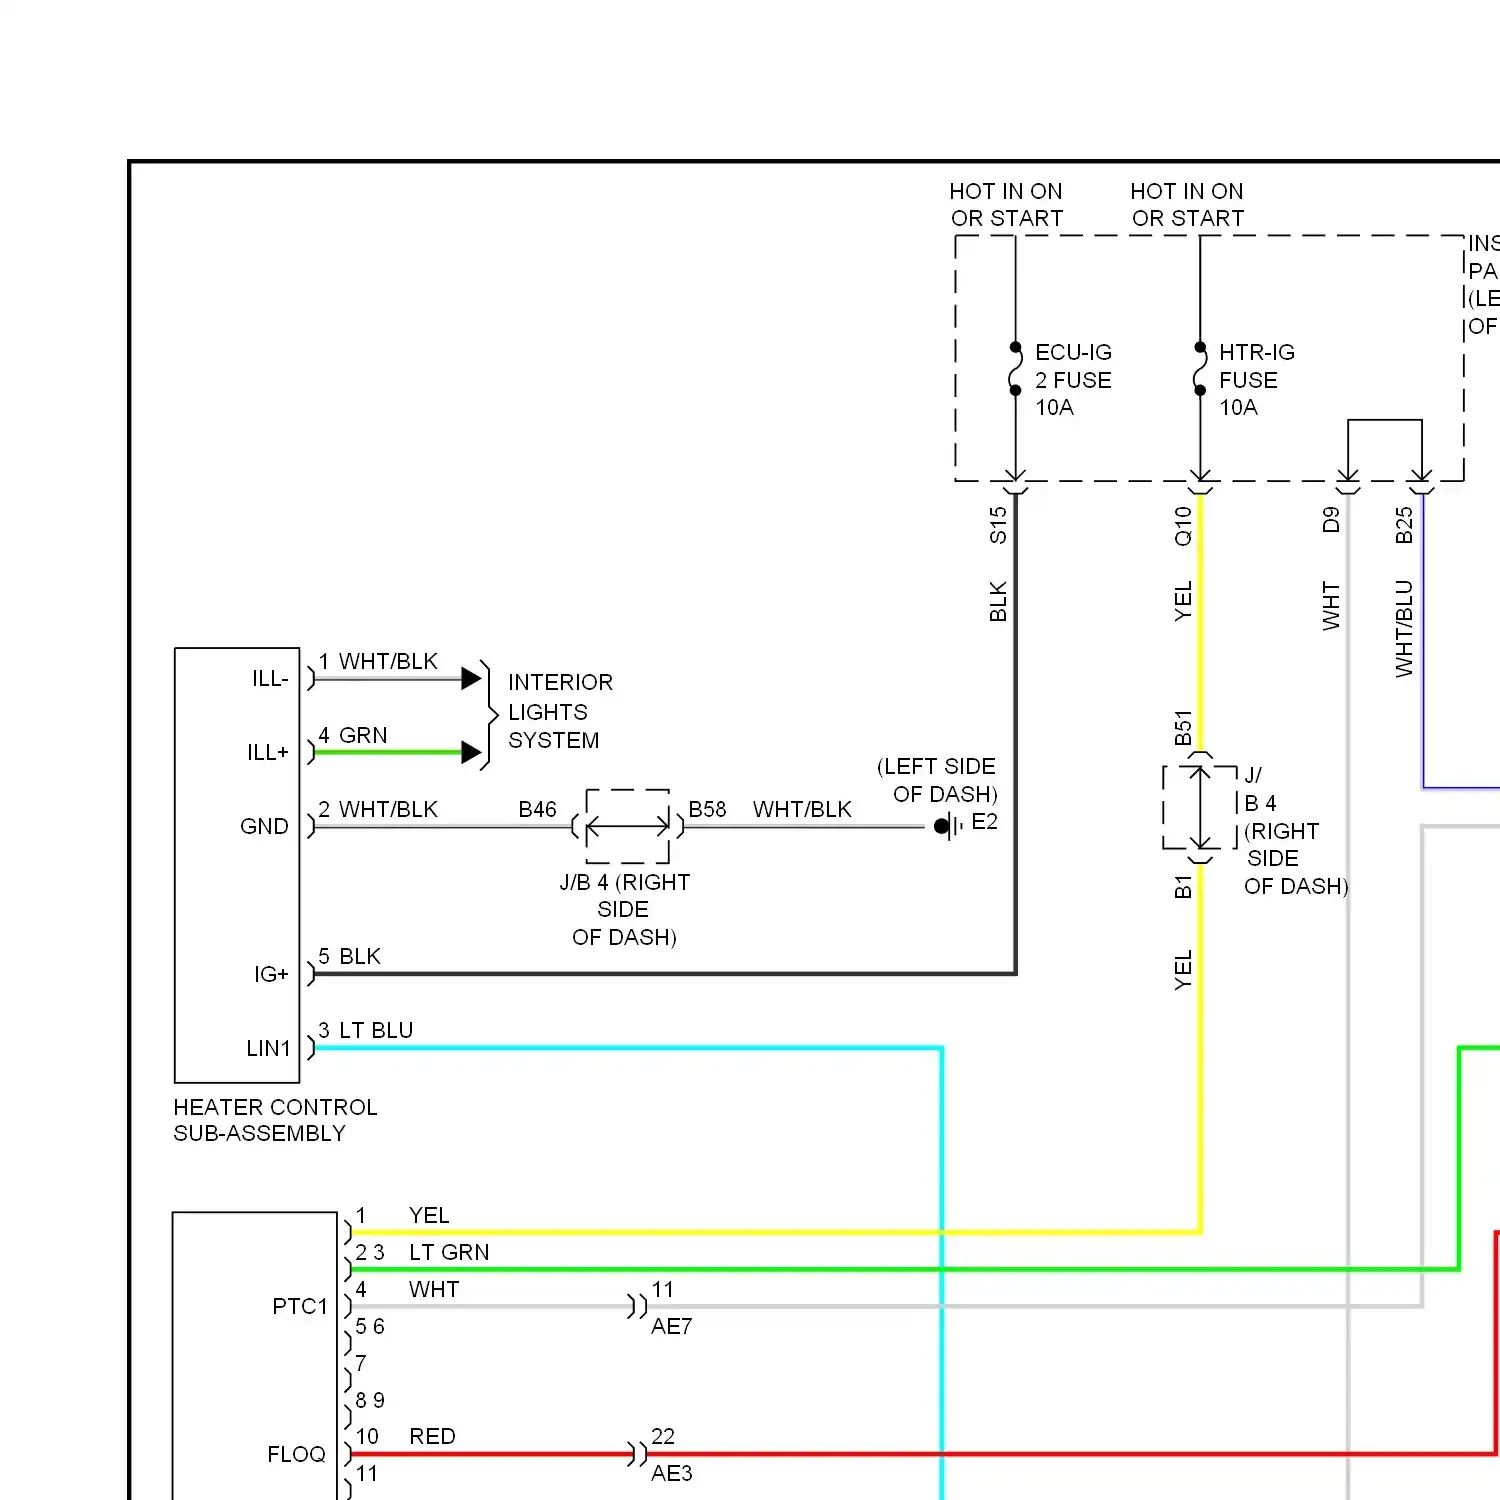Select the dashed junction box between B46 and B58

pos(627,826)
